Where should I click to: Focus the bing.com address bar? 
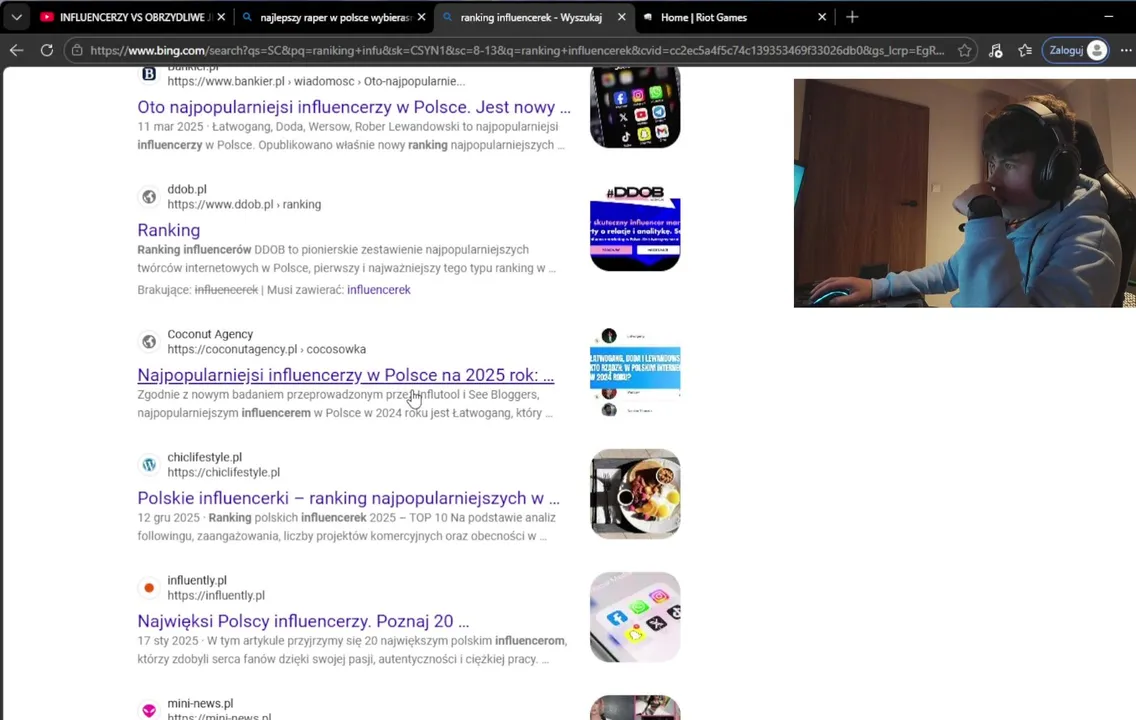click(517, 50)
